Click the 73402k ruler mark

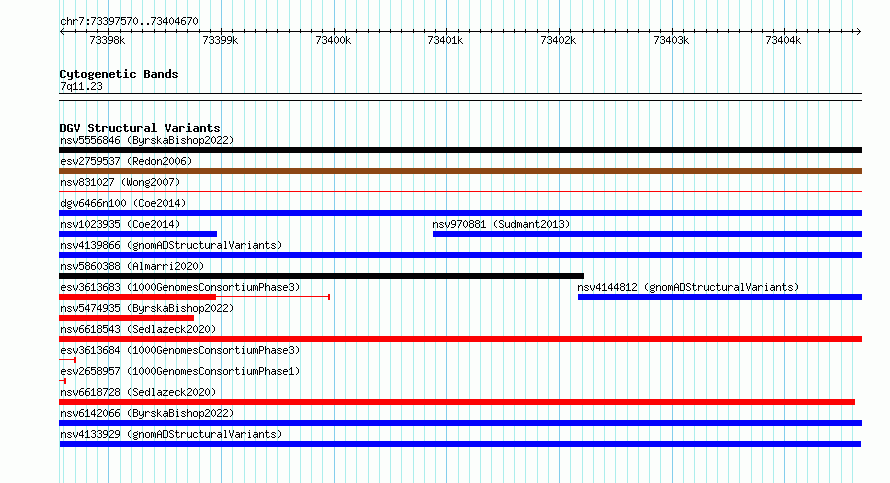(x=559, y=40)
